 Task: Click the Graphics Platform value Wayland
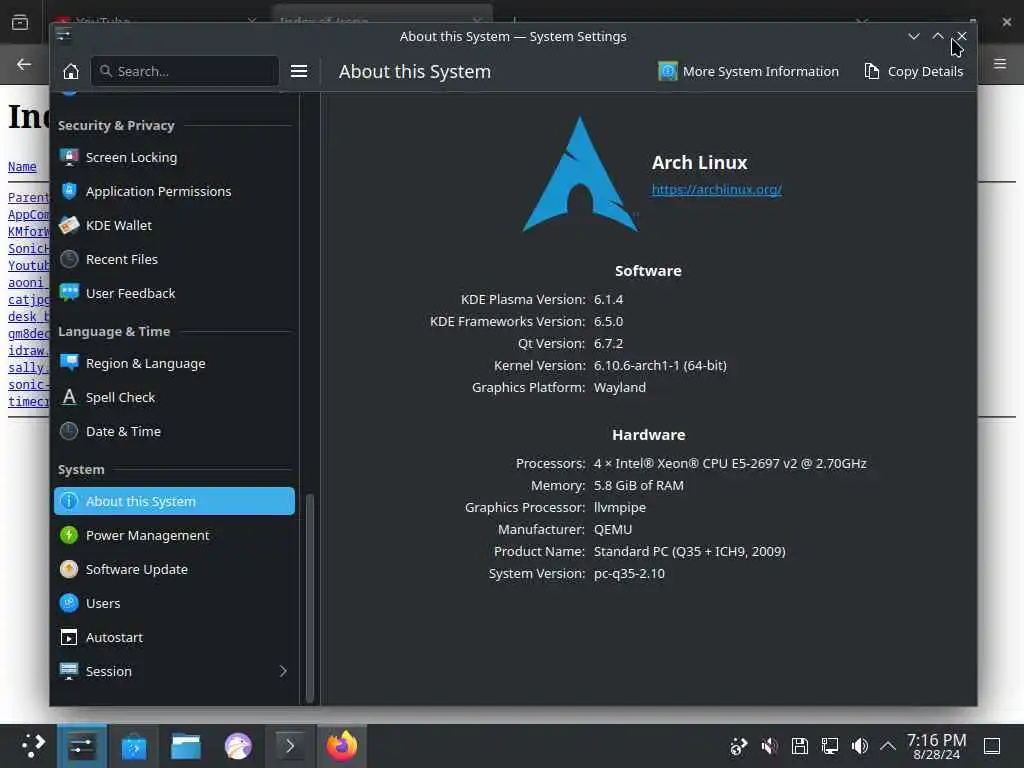click(x=619, y=387)
